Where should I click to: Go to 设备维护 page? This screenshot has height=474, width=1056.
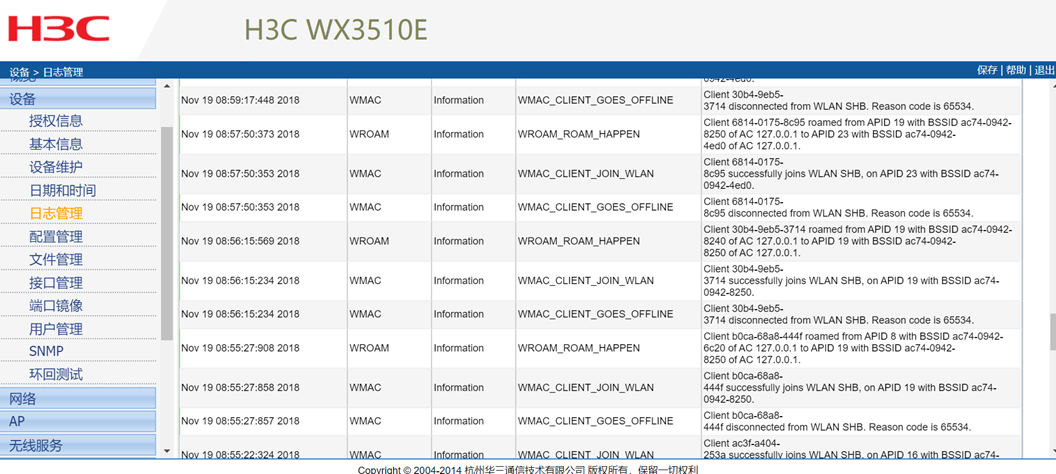point(56,167)
